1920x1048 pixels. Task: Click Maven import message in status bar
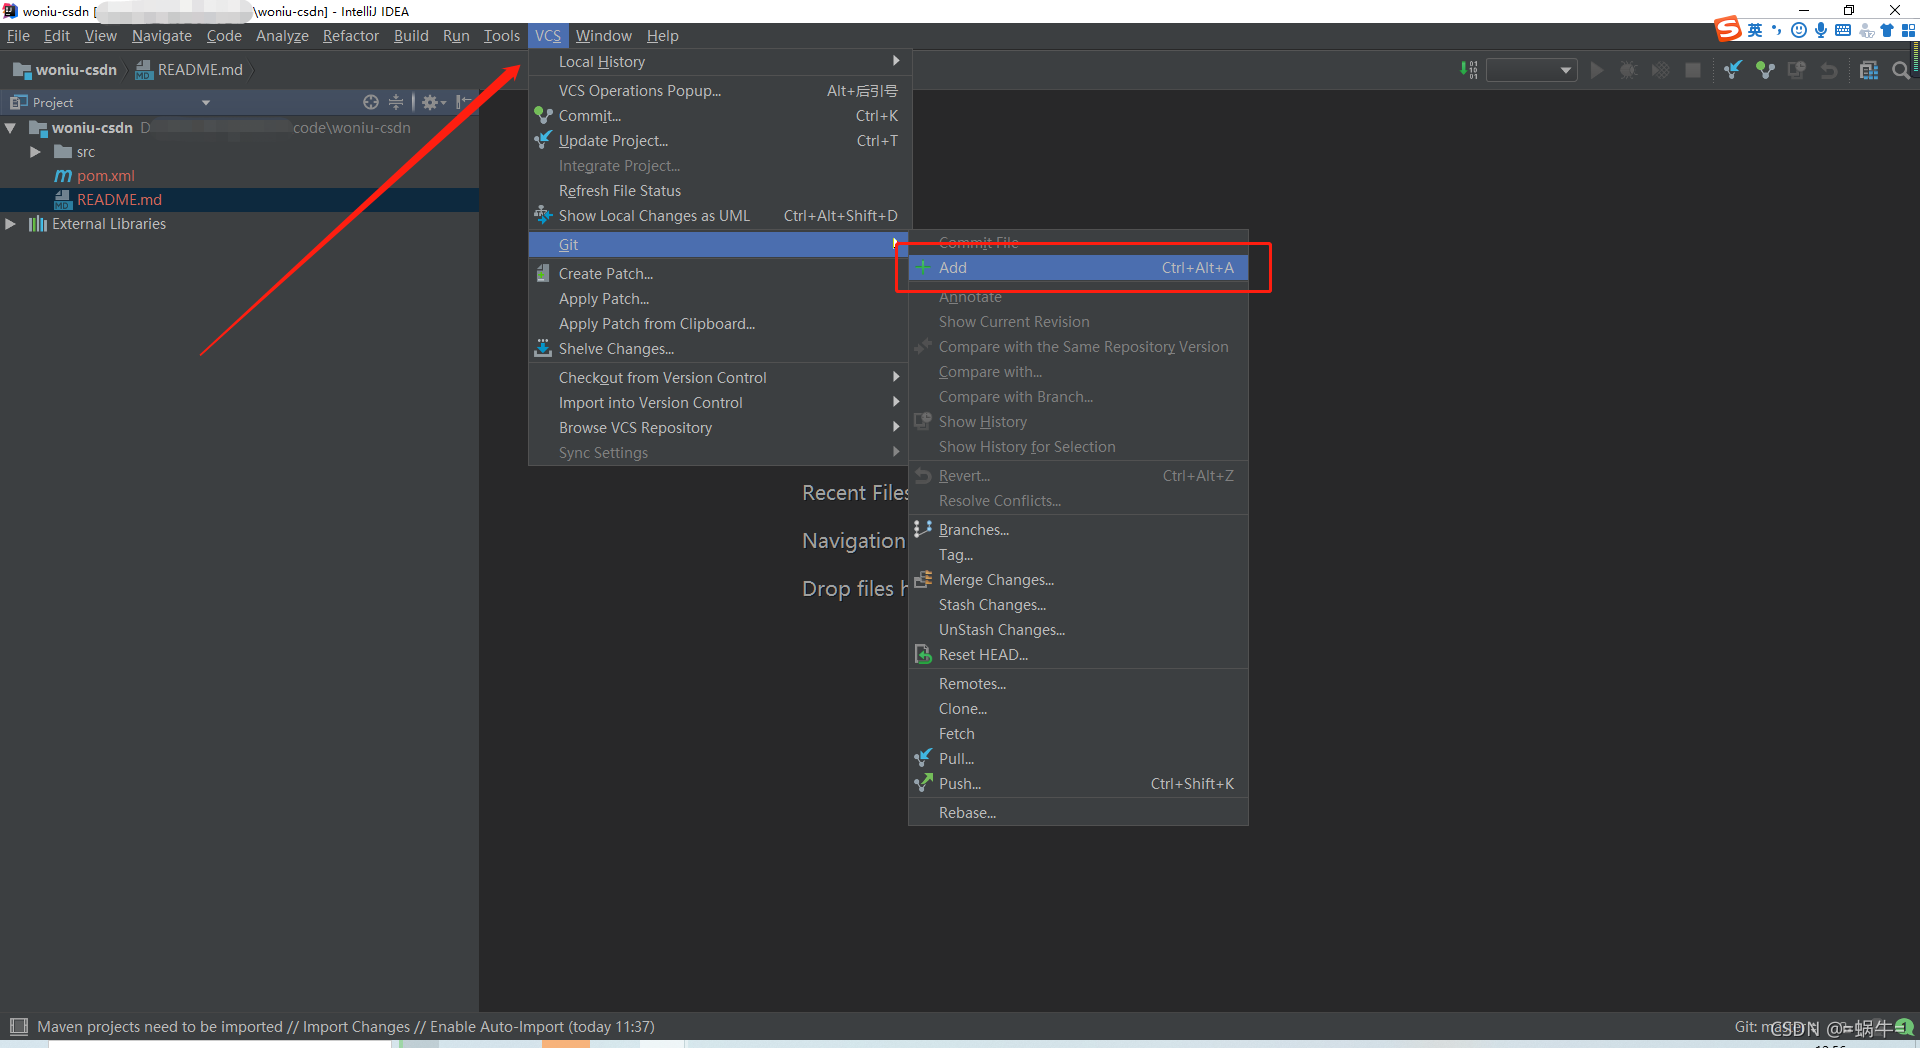point(346,1027)
